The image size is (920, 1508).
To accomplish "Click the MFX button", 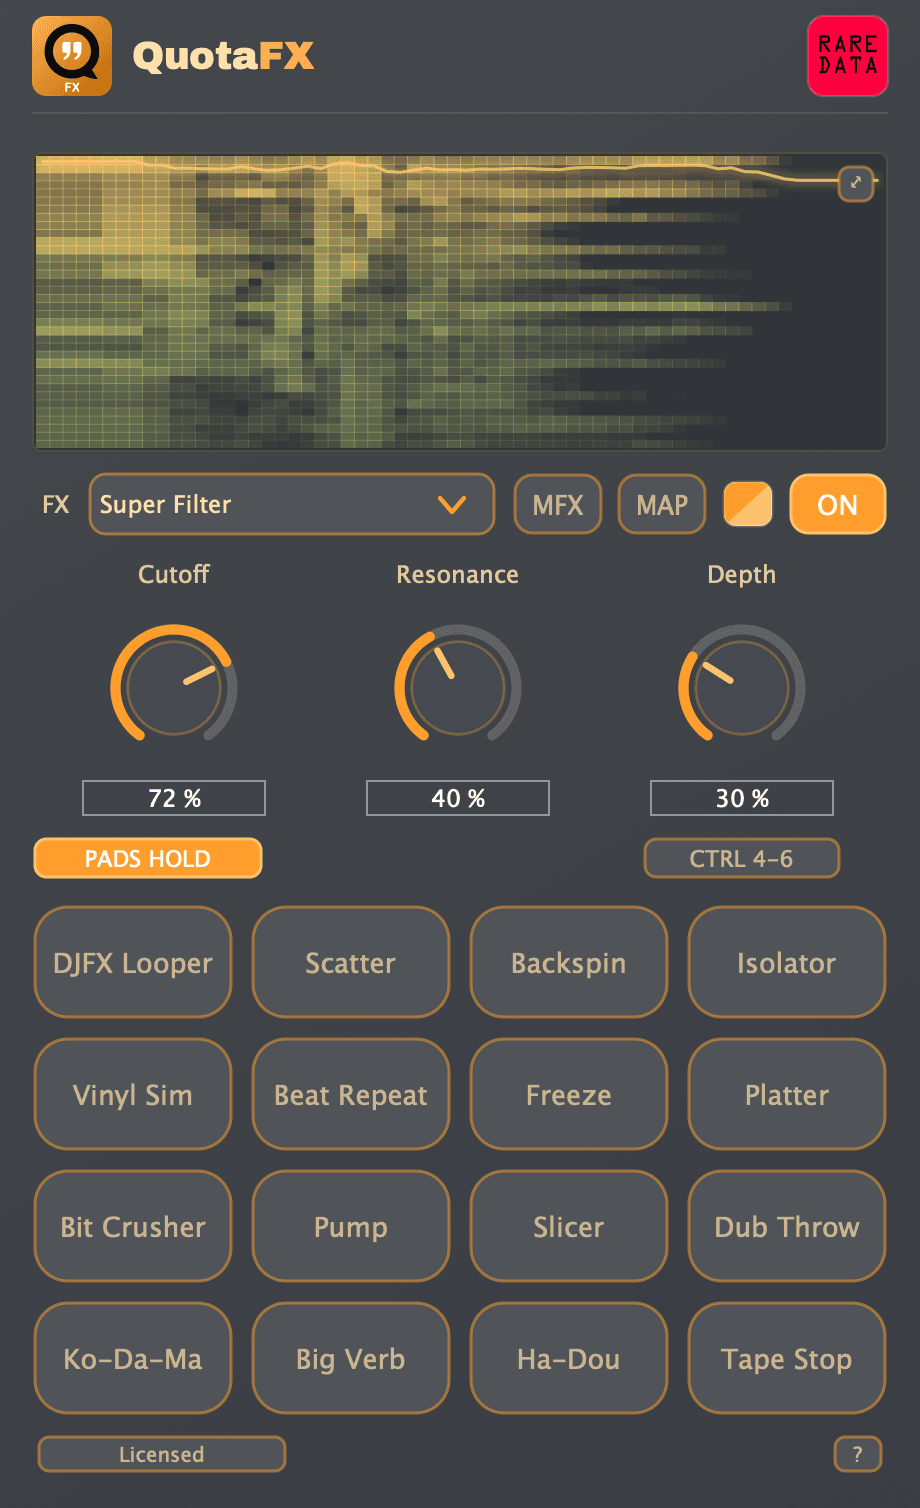I will pos(558,505).
